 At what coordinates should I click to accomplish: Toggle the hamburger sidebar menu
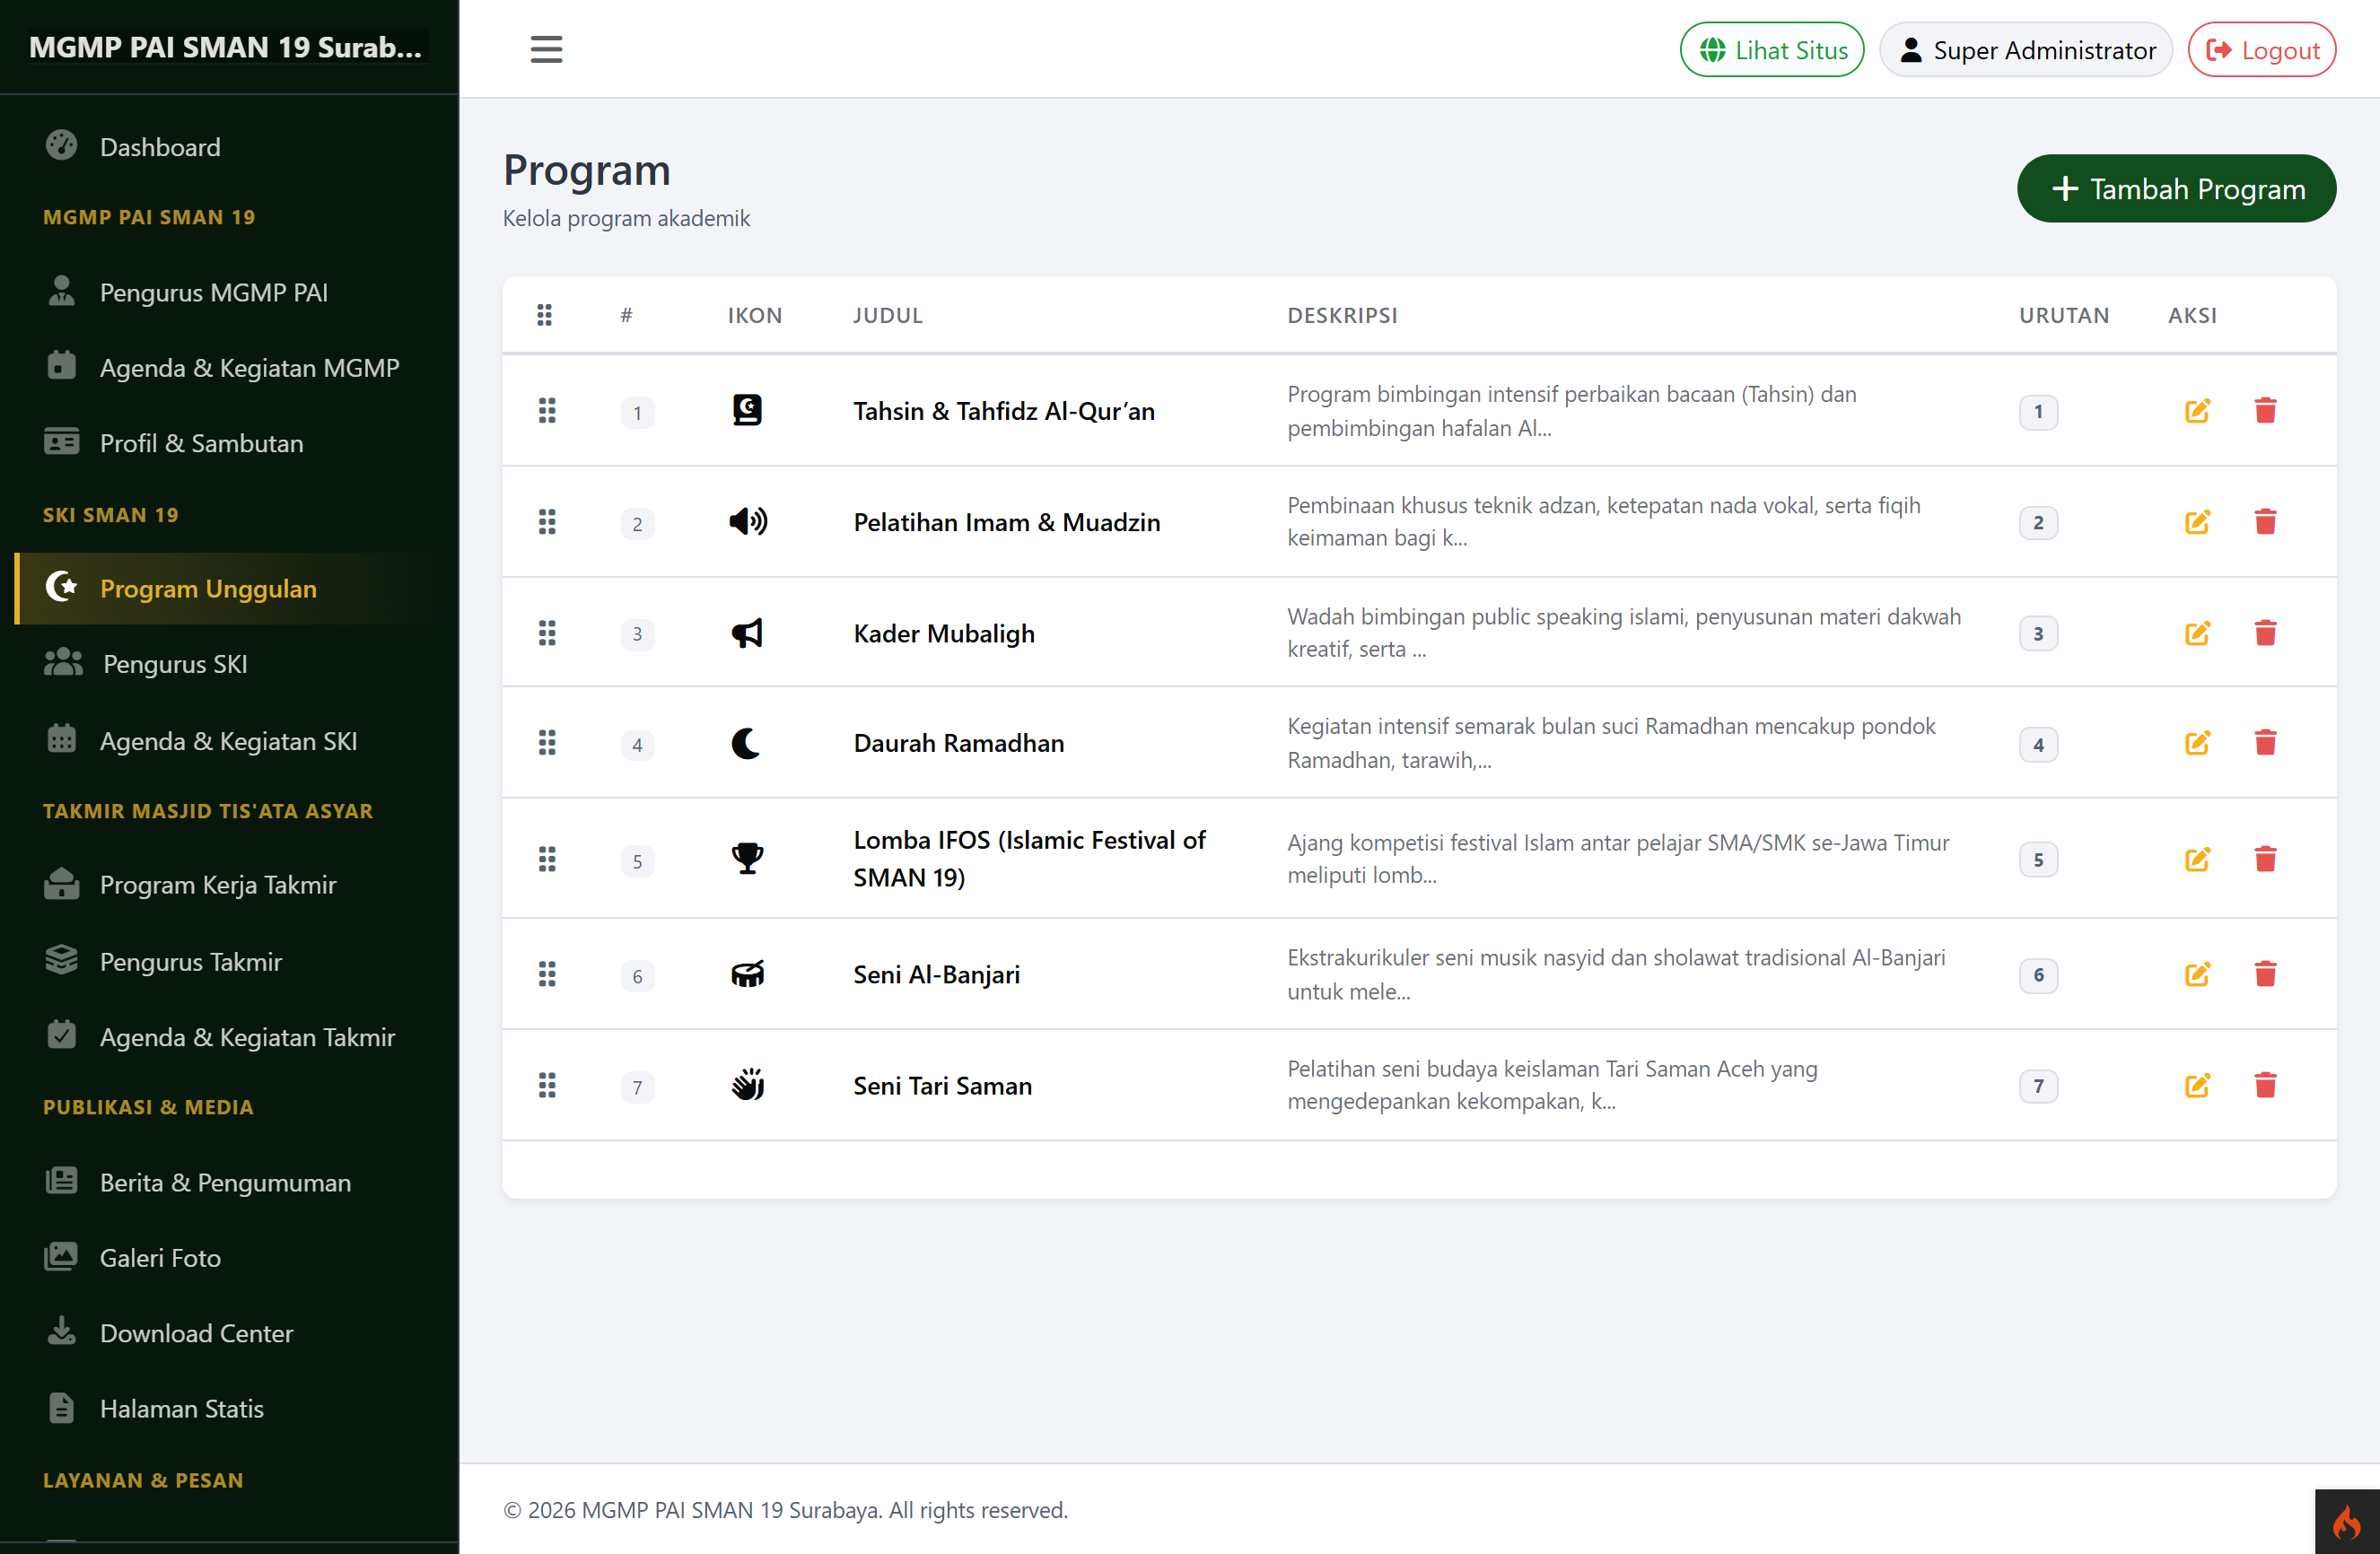[546, 49]
